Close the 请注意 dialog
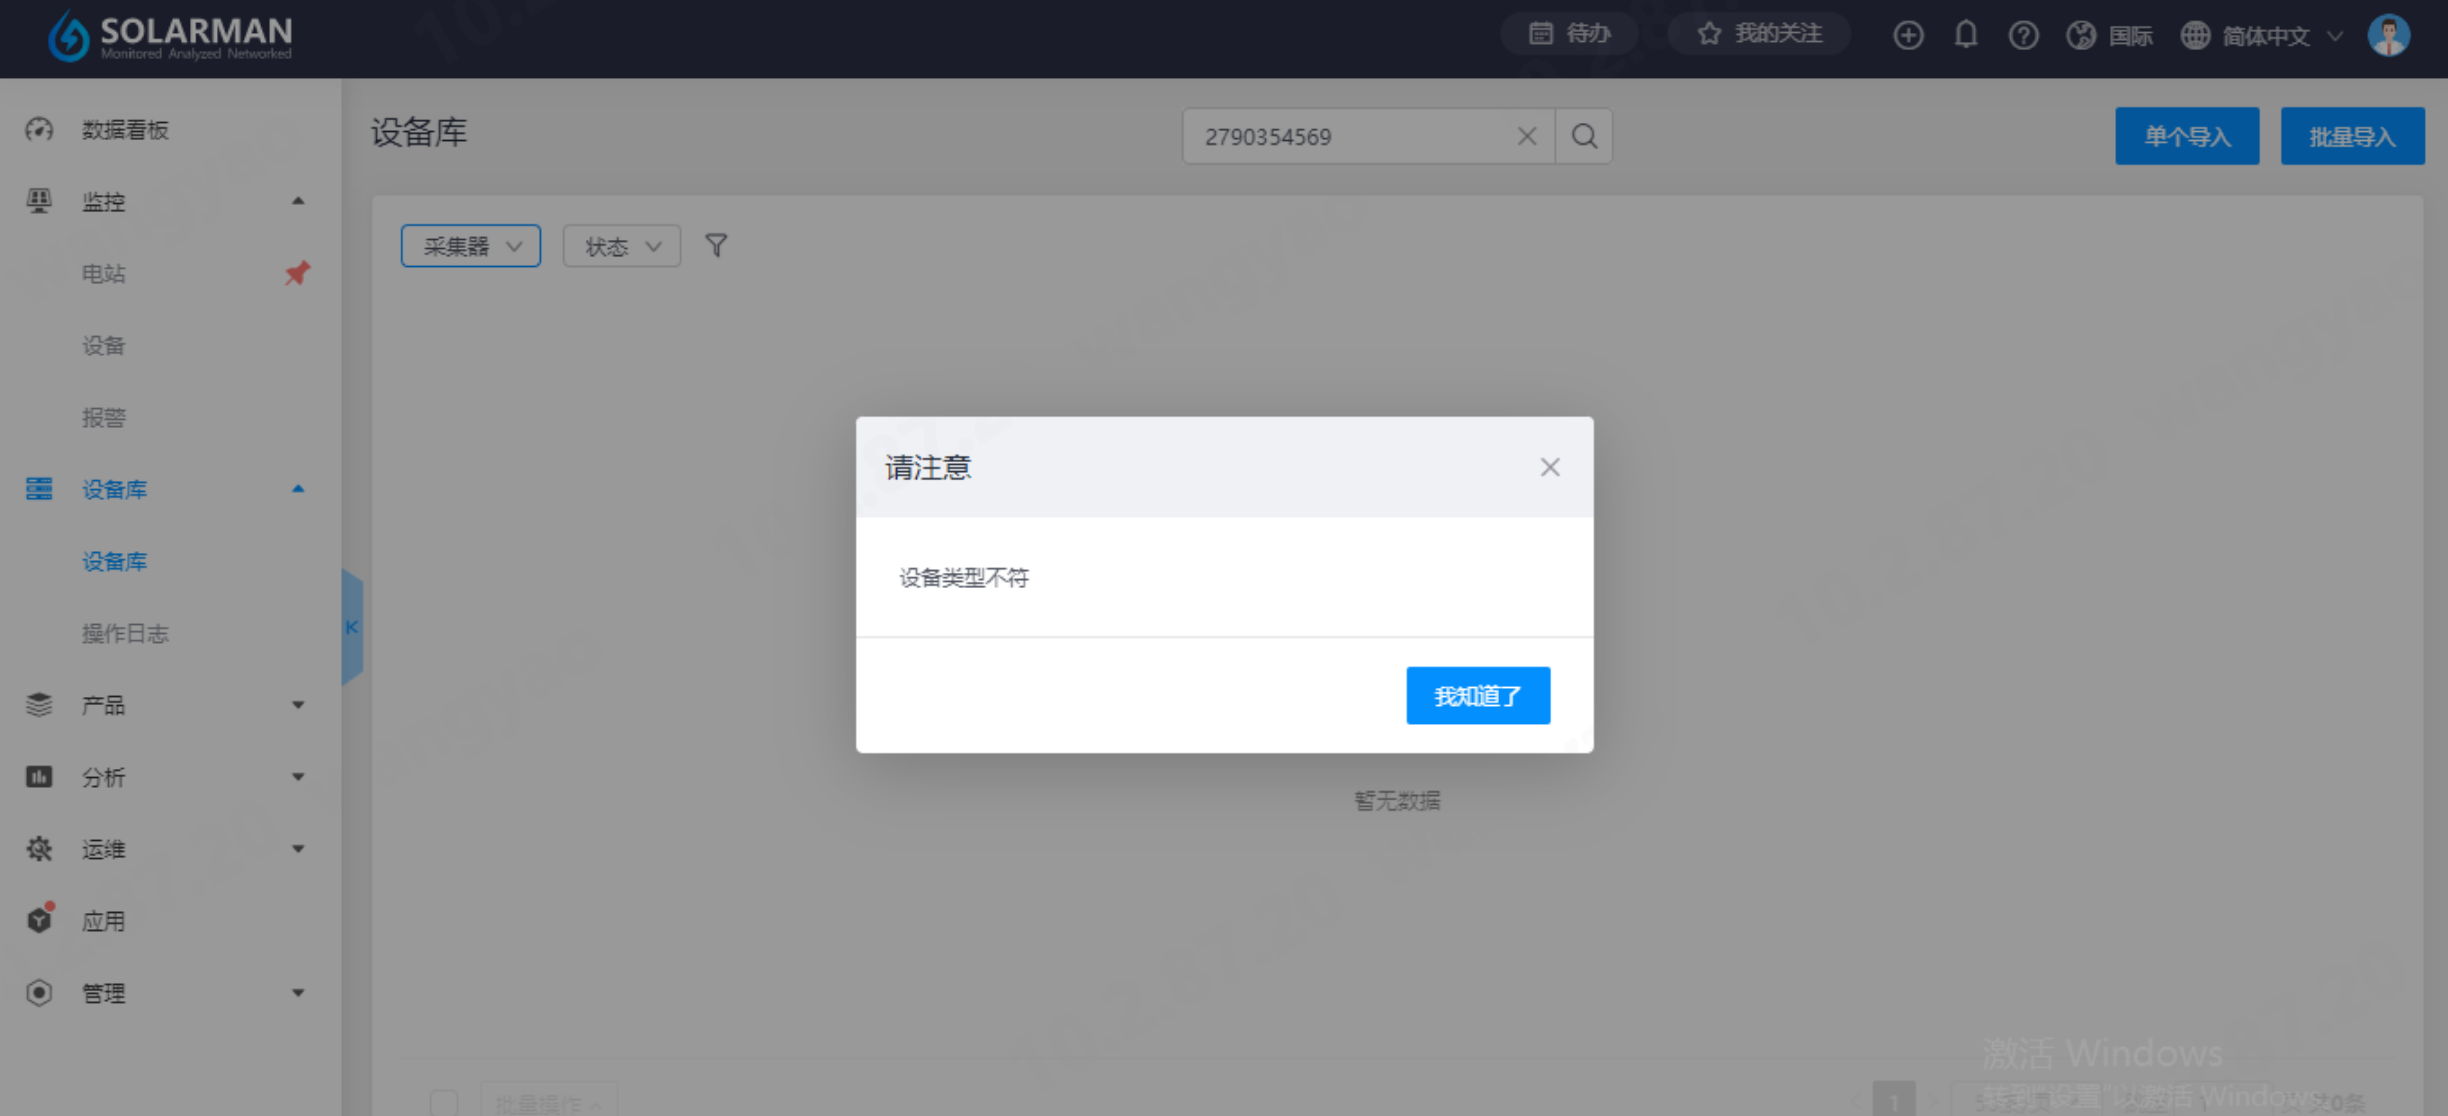 tap(1549, 467)
